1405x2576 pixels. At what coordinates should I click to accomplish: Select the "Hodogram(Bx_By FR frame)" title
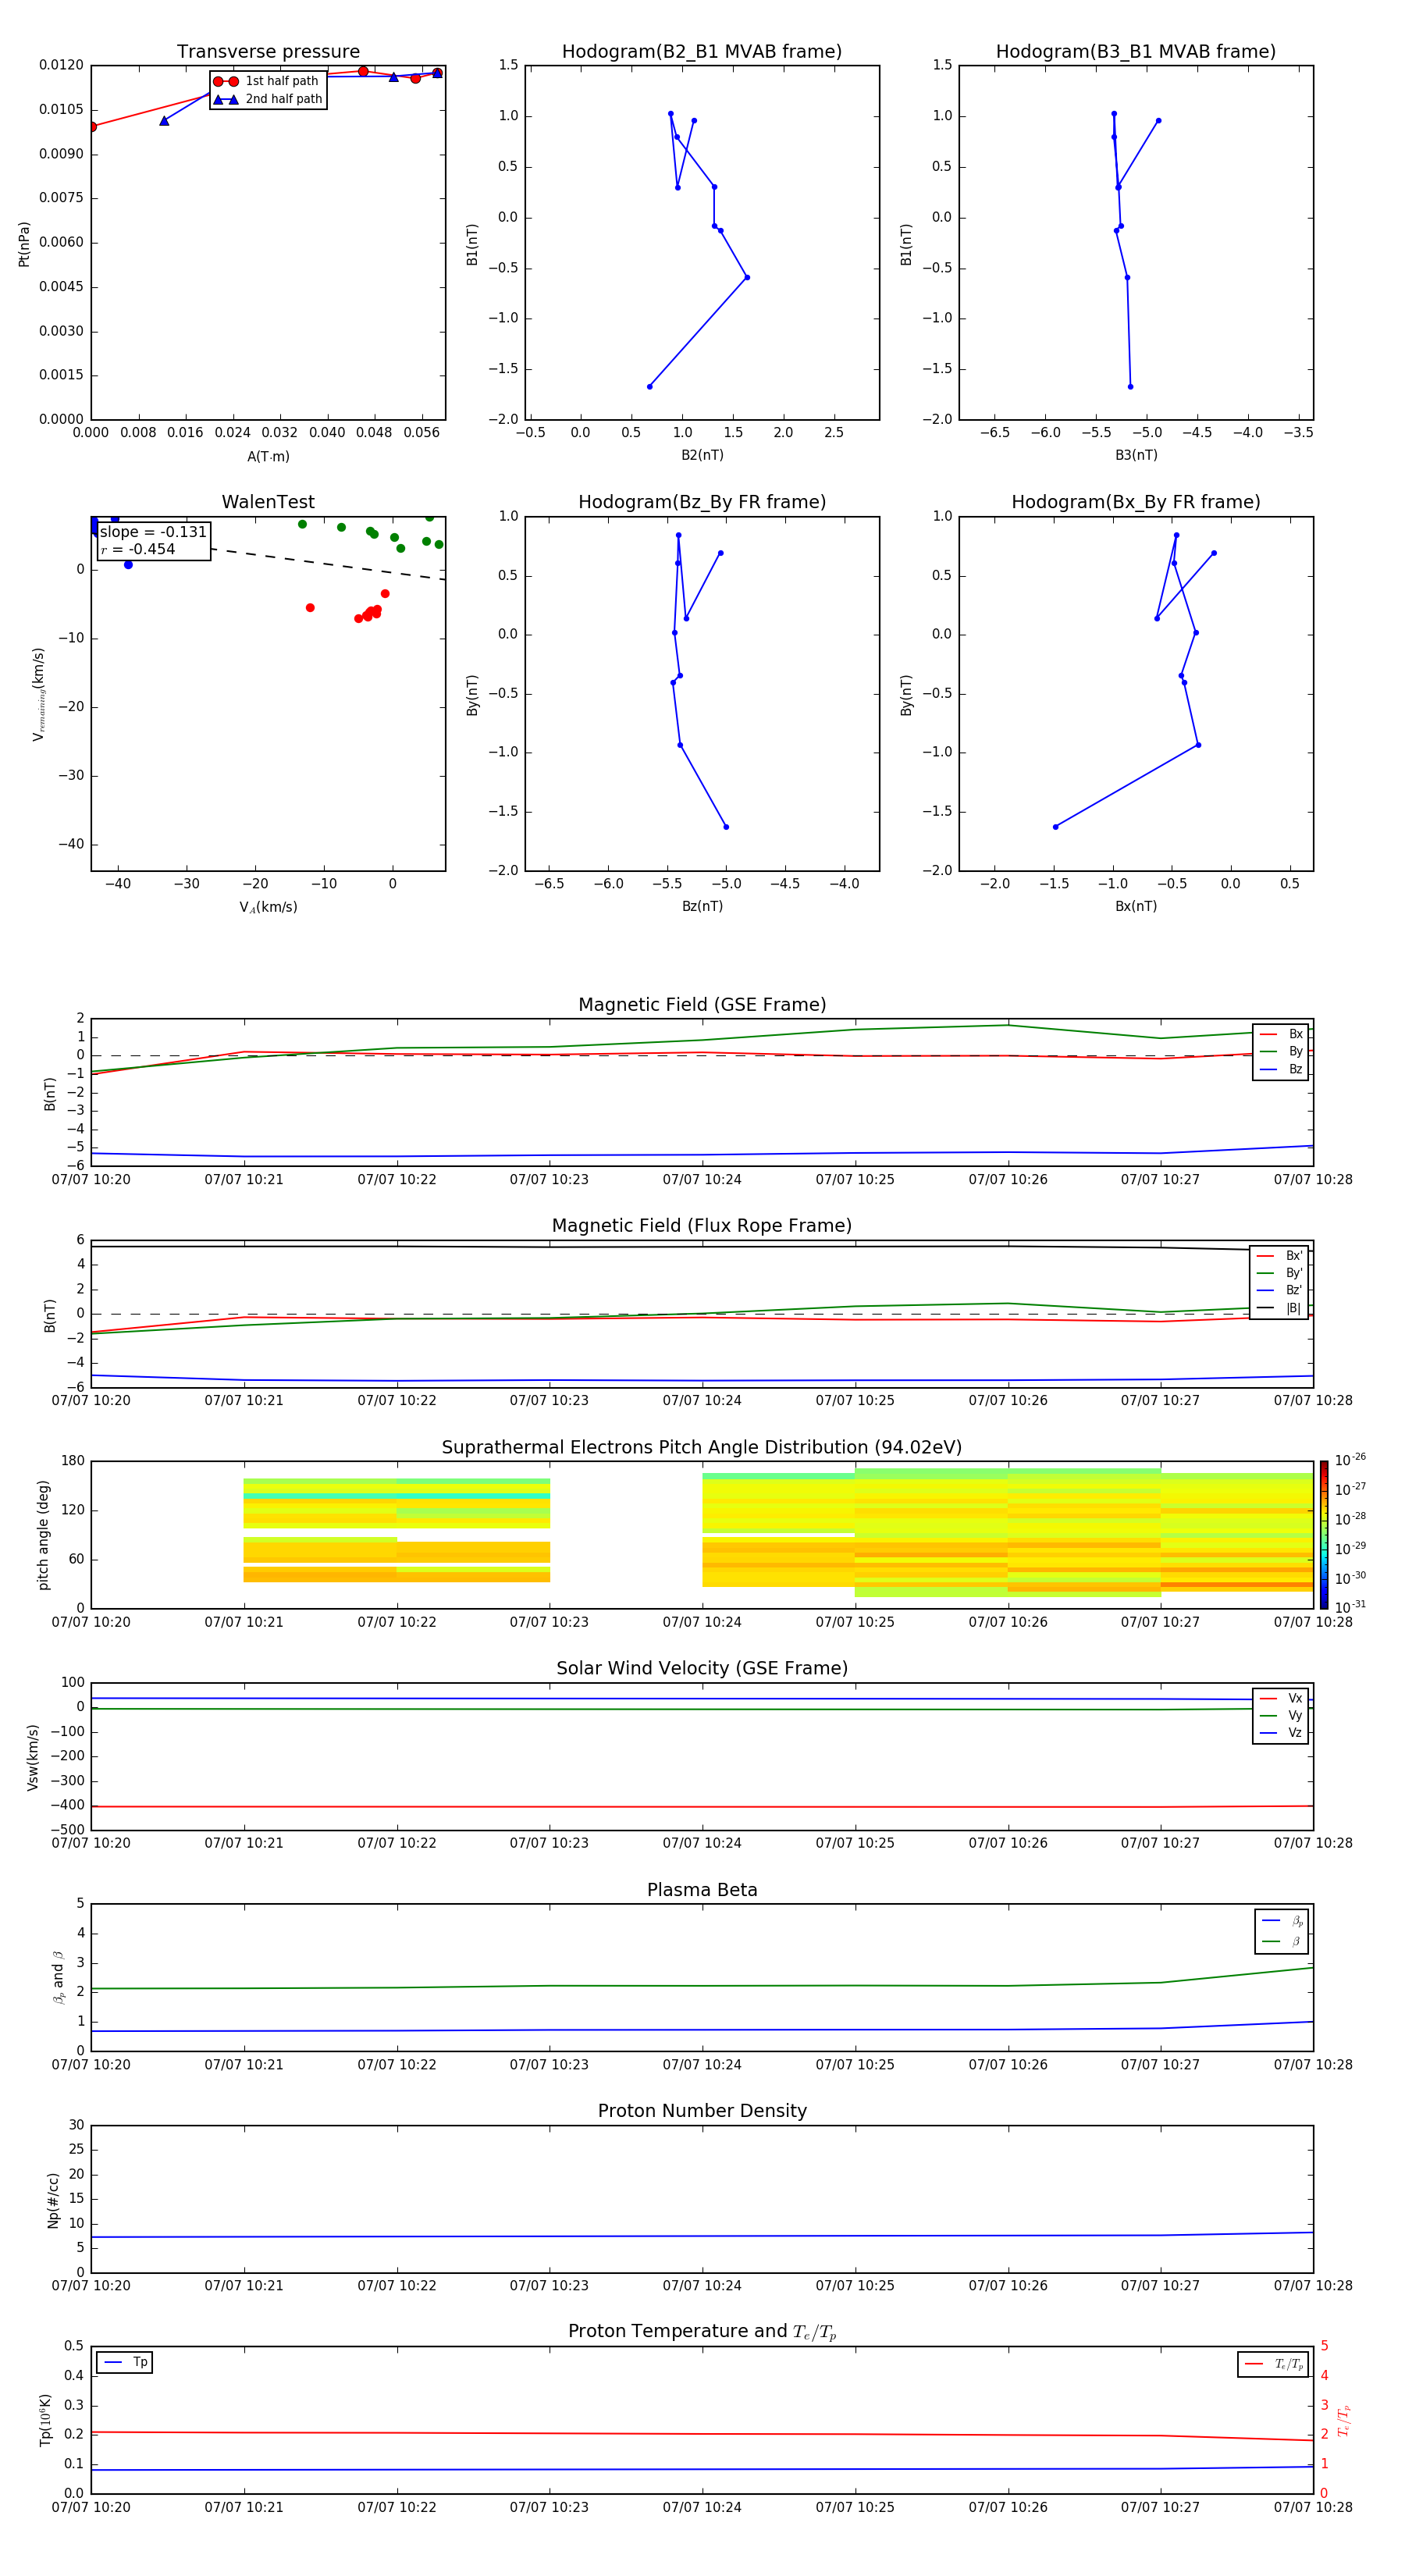click(x=1136, y=502)
